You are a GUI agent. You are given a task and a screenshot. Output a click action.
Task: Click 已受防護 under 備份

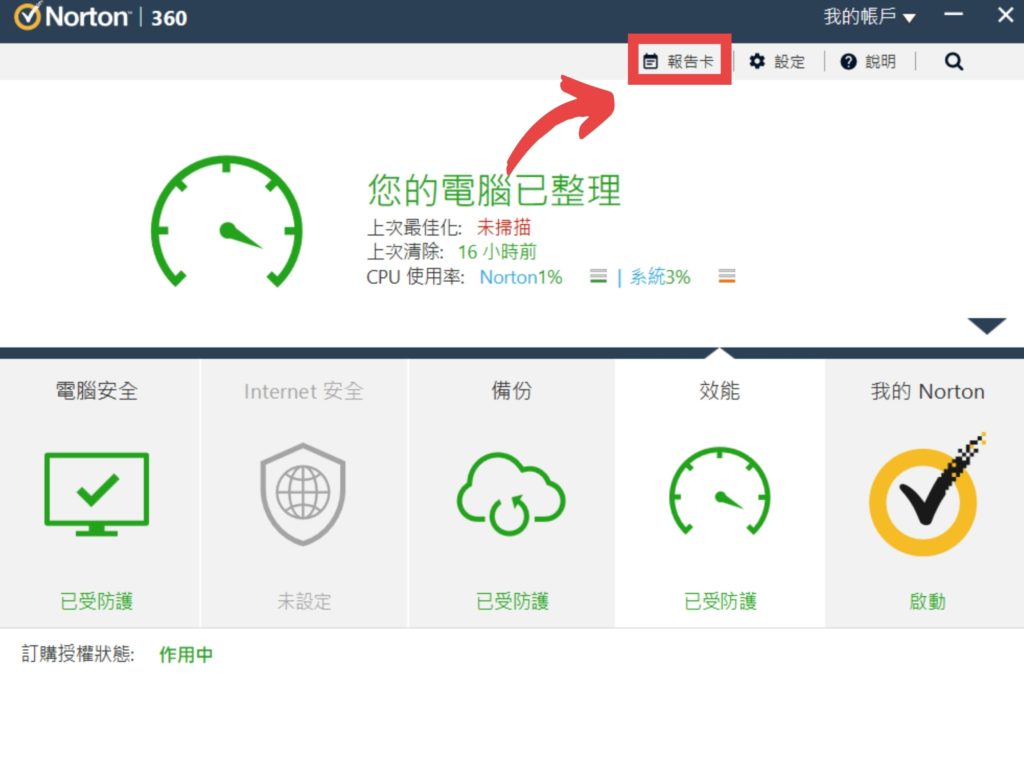(x=512, y=601)
